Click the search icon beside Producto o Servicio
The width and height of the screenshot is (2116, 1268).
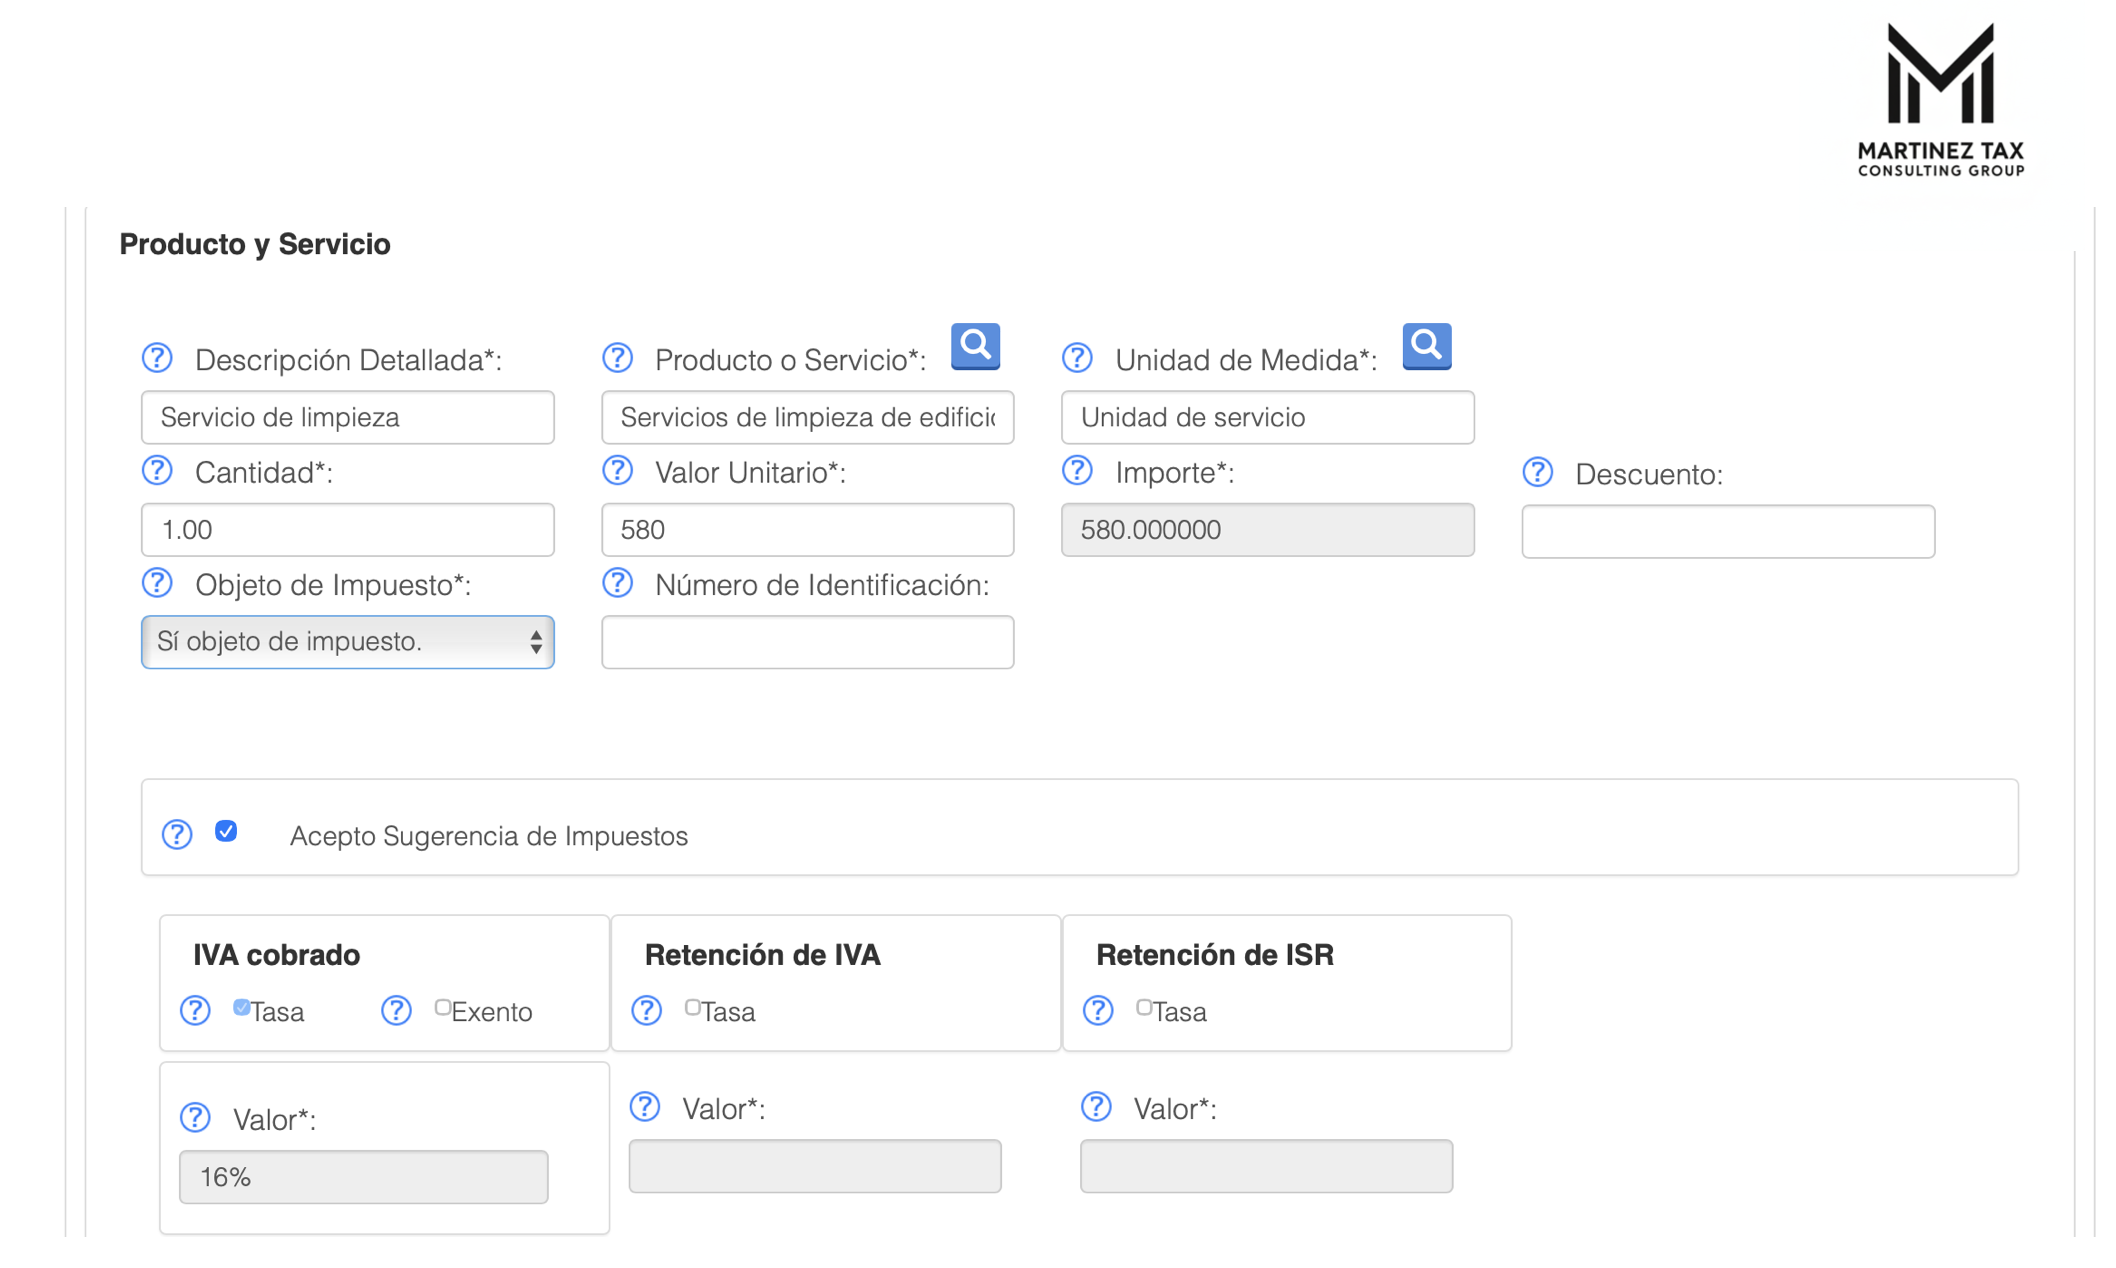click(975, 346)
